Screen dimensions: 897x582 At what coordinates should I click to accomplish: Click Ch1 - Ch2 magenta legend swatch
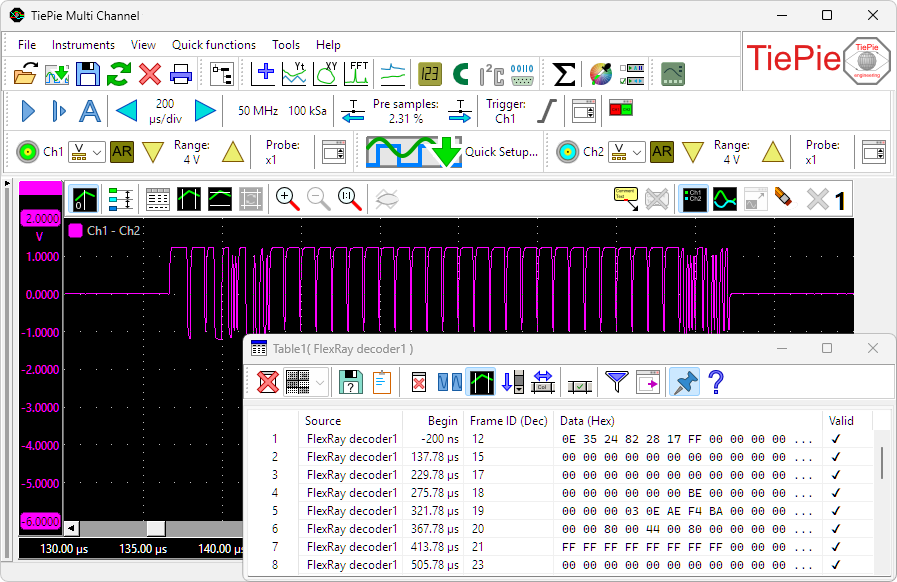tap(75, 231)
